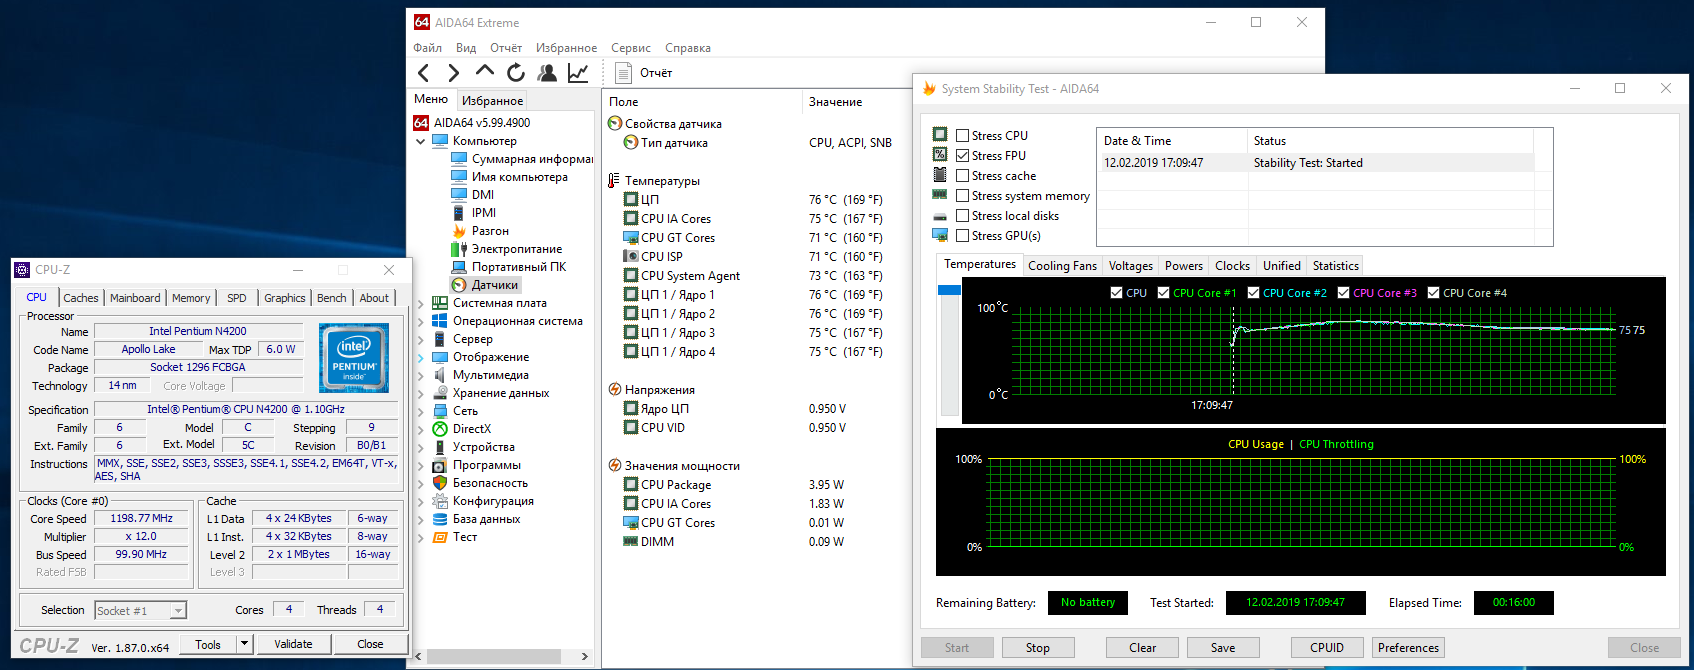Switch to the Memory tab in CPU-Z
The width and height of the screenshot is (1694, 670).
191,298
